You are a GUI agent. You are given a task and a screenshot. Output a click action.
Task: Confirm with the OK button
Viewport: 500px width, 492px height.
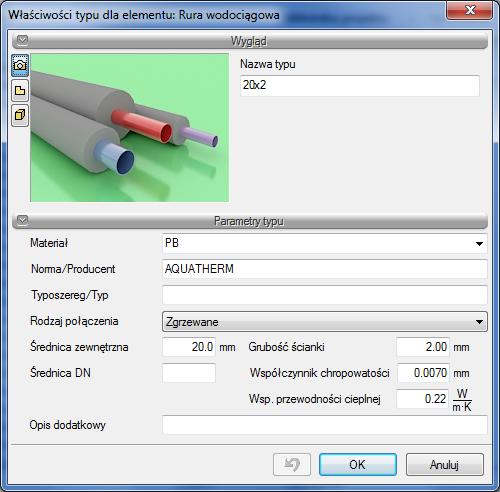(358, 464)
